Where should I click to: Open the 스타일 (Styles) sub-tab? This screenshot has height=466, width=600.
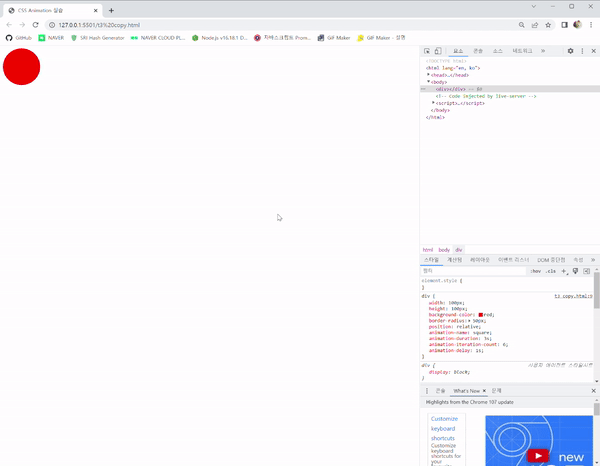pos(431,260)
